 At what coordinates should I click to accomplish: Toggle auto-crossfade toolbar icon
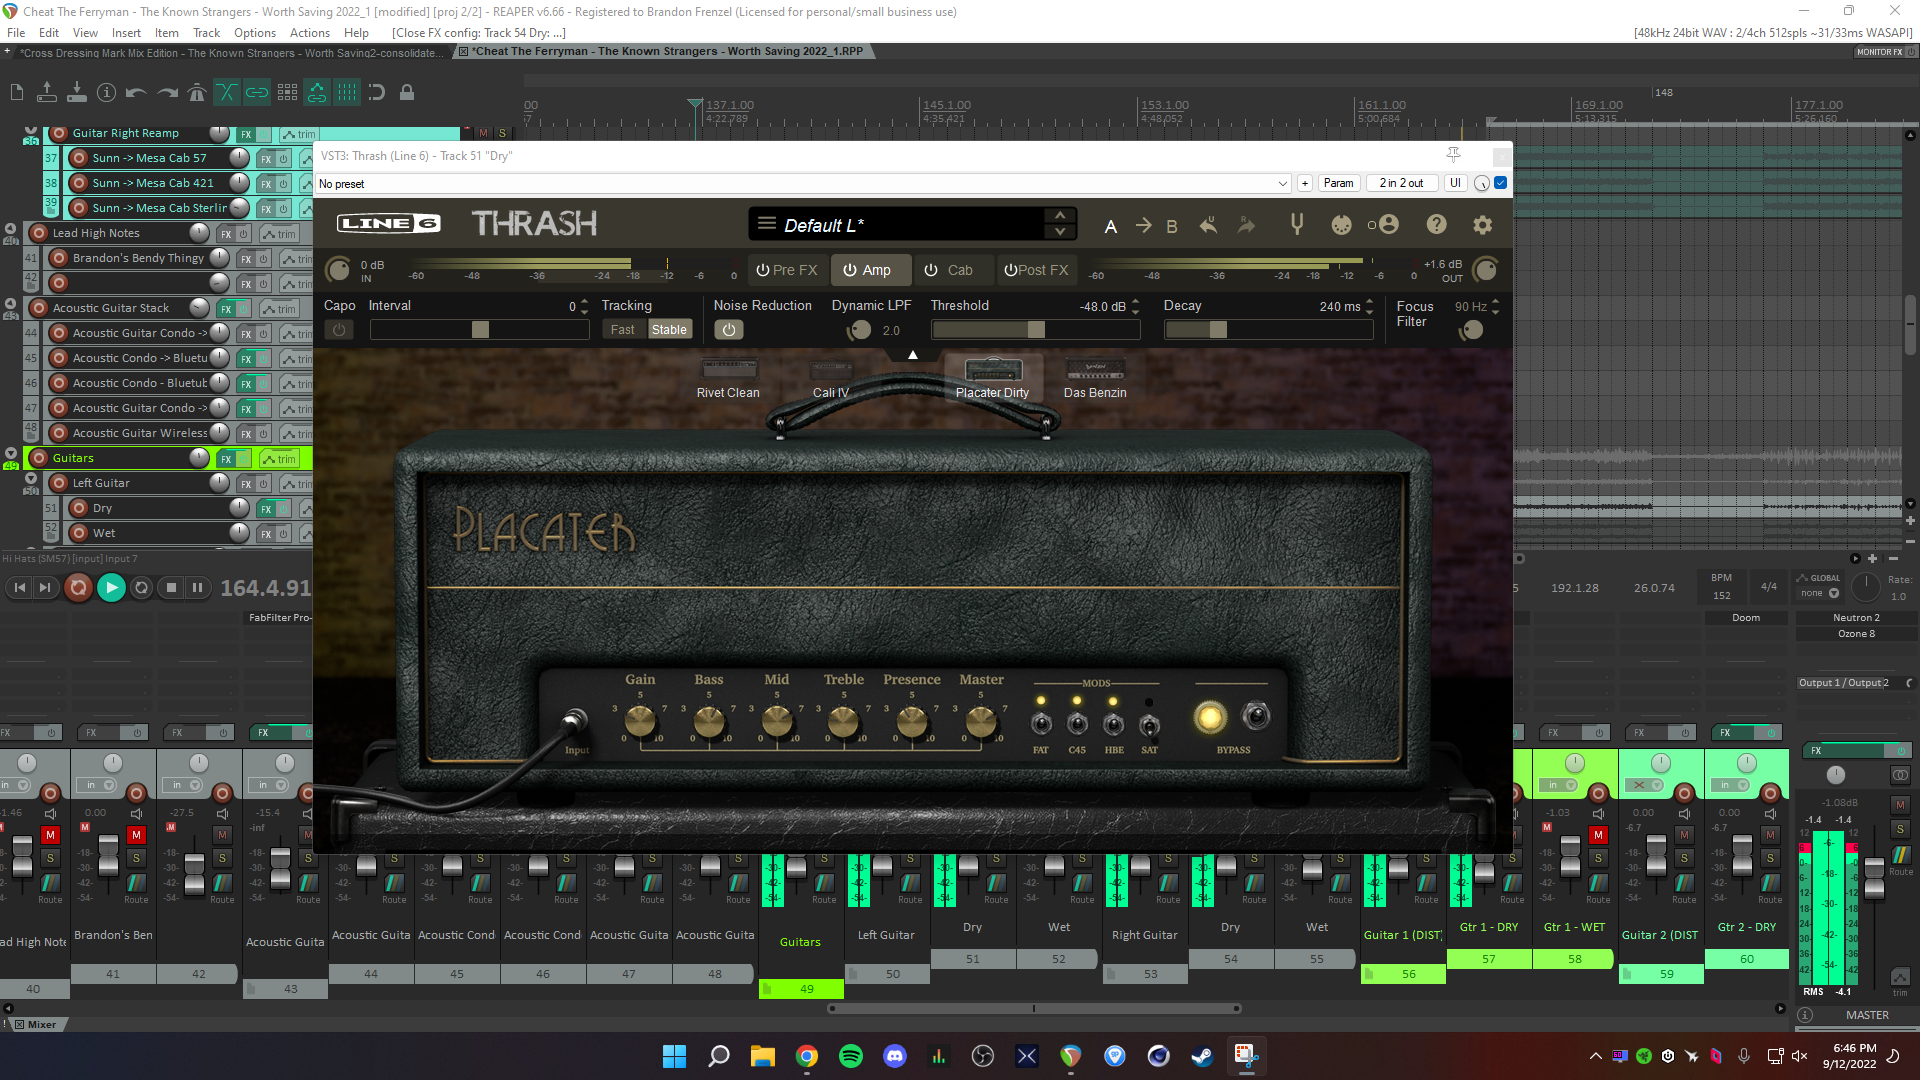(x=227, y=92)
